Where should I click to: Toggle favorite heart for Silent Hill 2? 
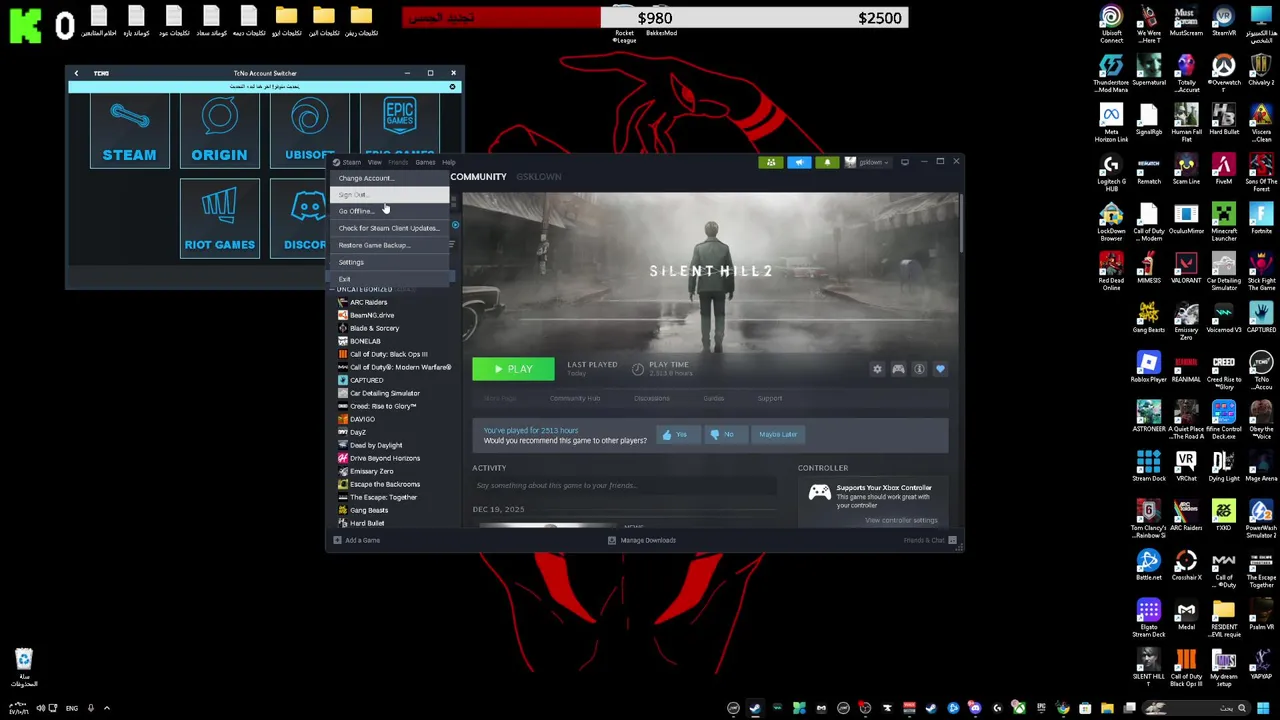(x=940, y=369)
